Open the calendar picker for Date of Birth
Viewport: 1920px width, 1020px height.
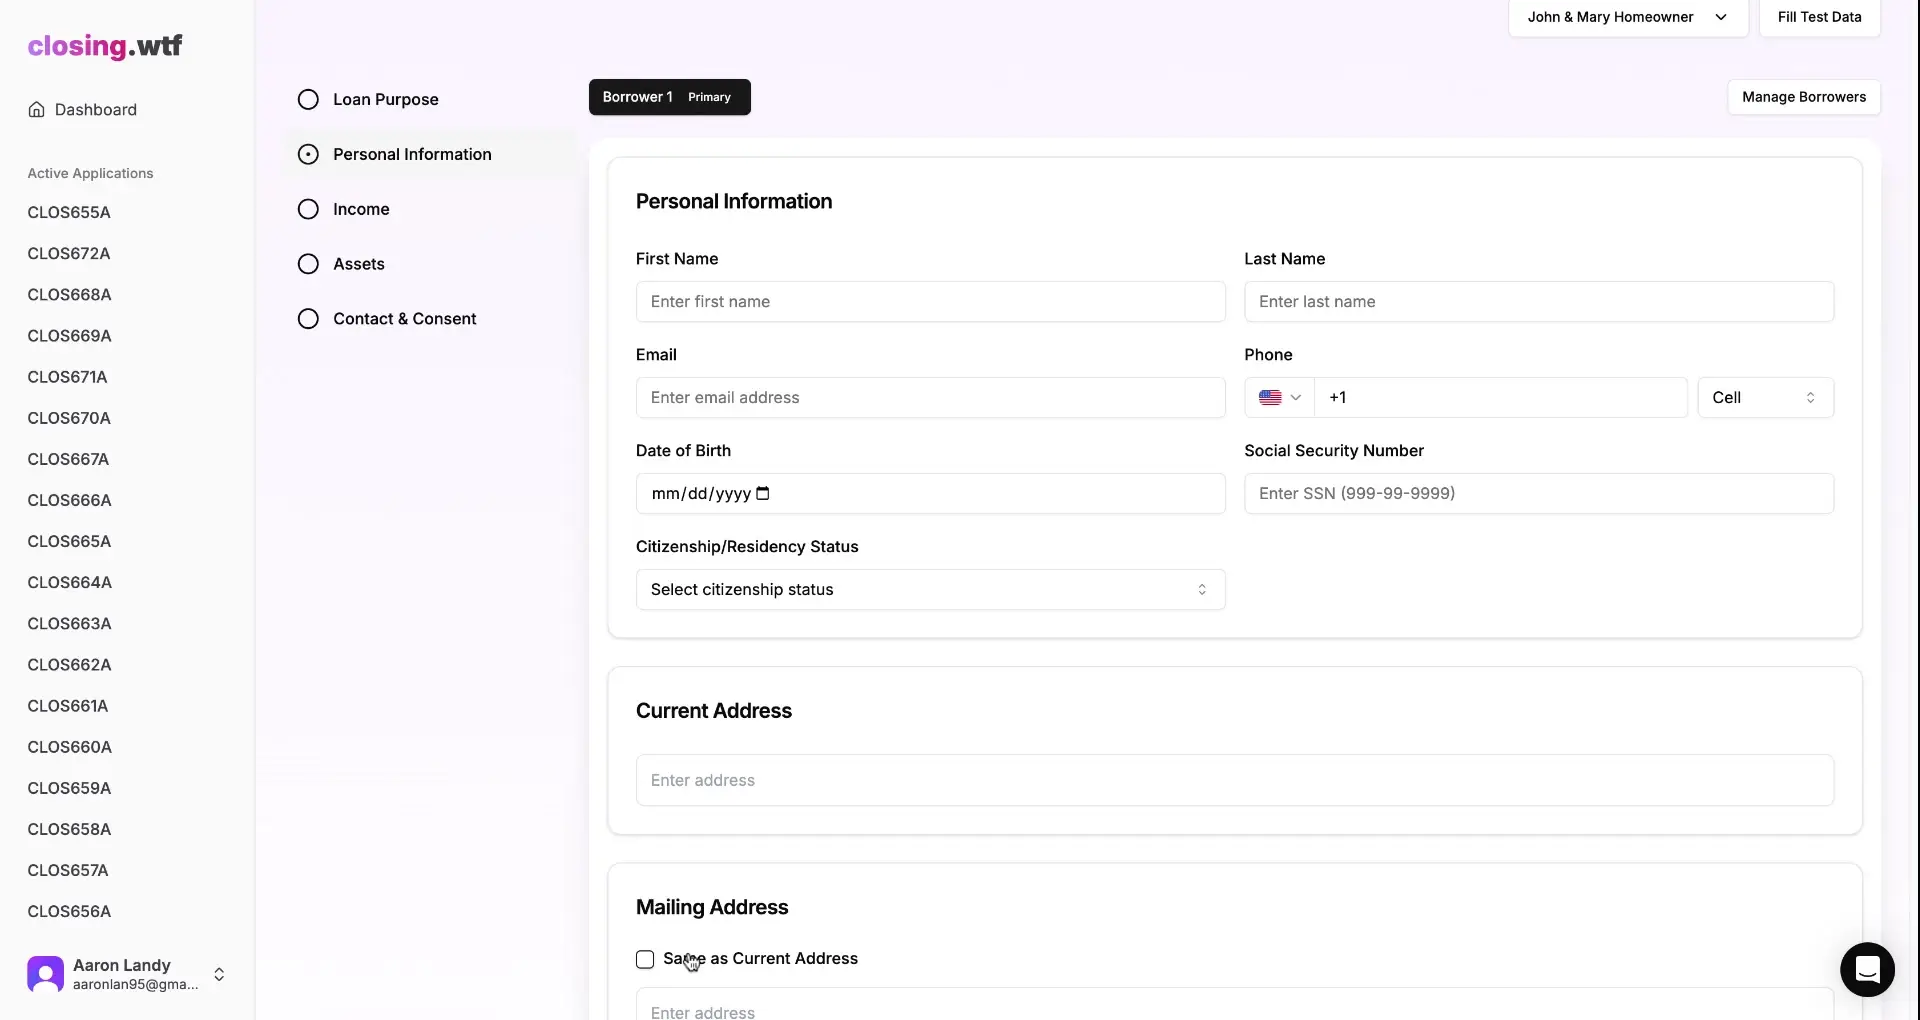(763, 493)
